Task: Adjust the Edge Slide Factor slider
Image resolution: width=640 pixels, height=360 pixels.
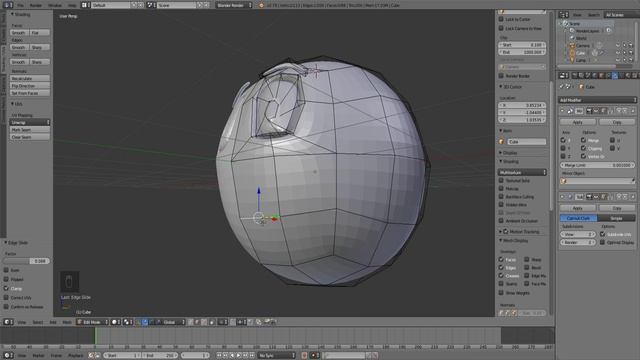Action: pyautogui.click(x=27, y=261)
